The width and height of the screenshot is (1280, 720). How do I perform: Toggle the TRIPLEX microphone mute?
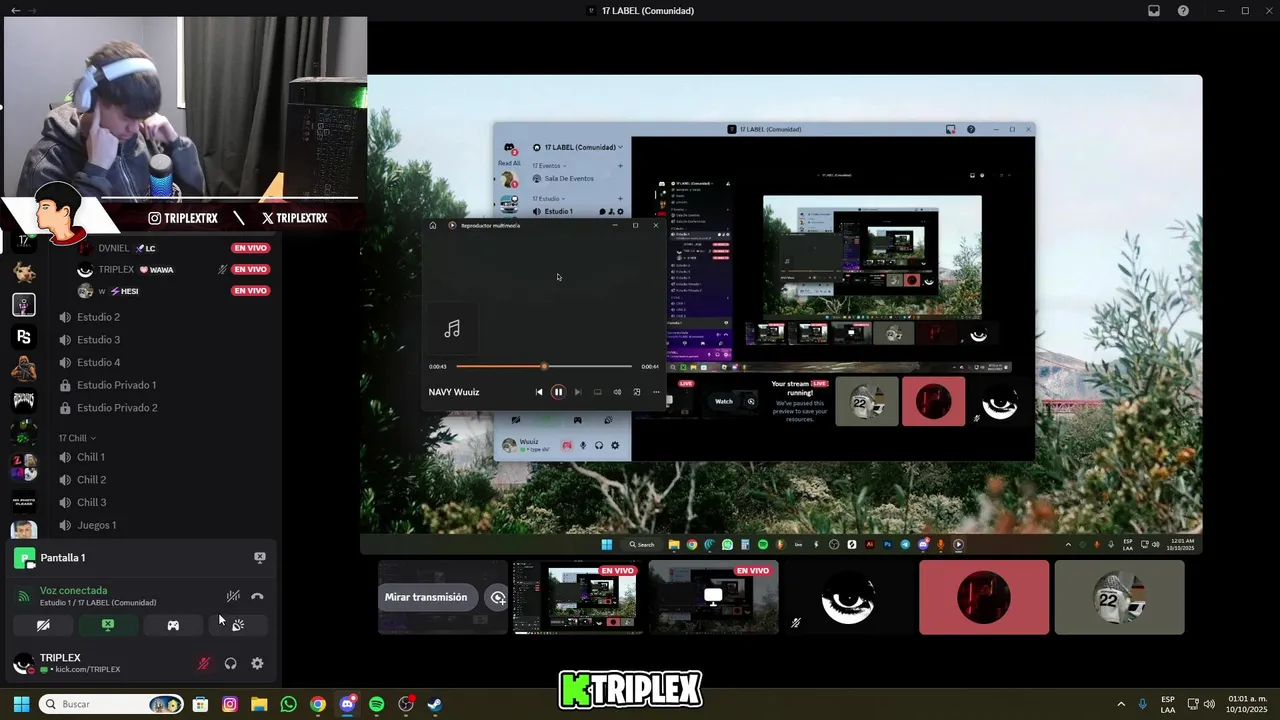point(204,663)
